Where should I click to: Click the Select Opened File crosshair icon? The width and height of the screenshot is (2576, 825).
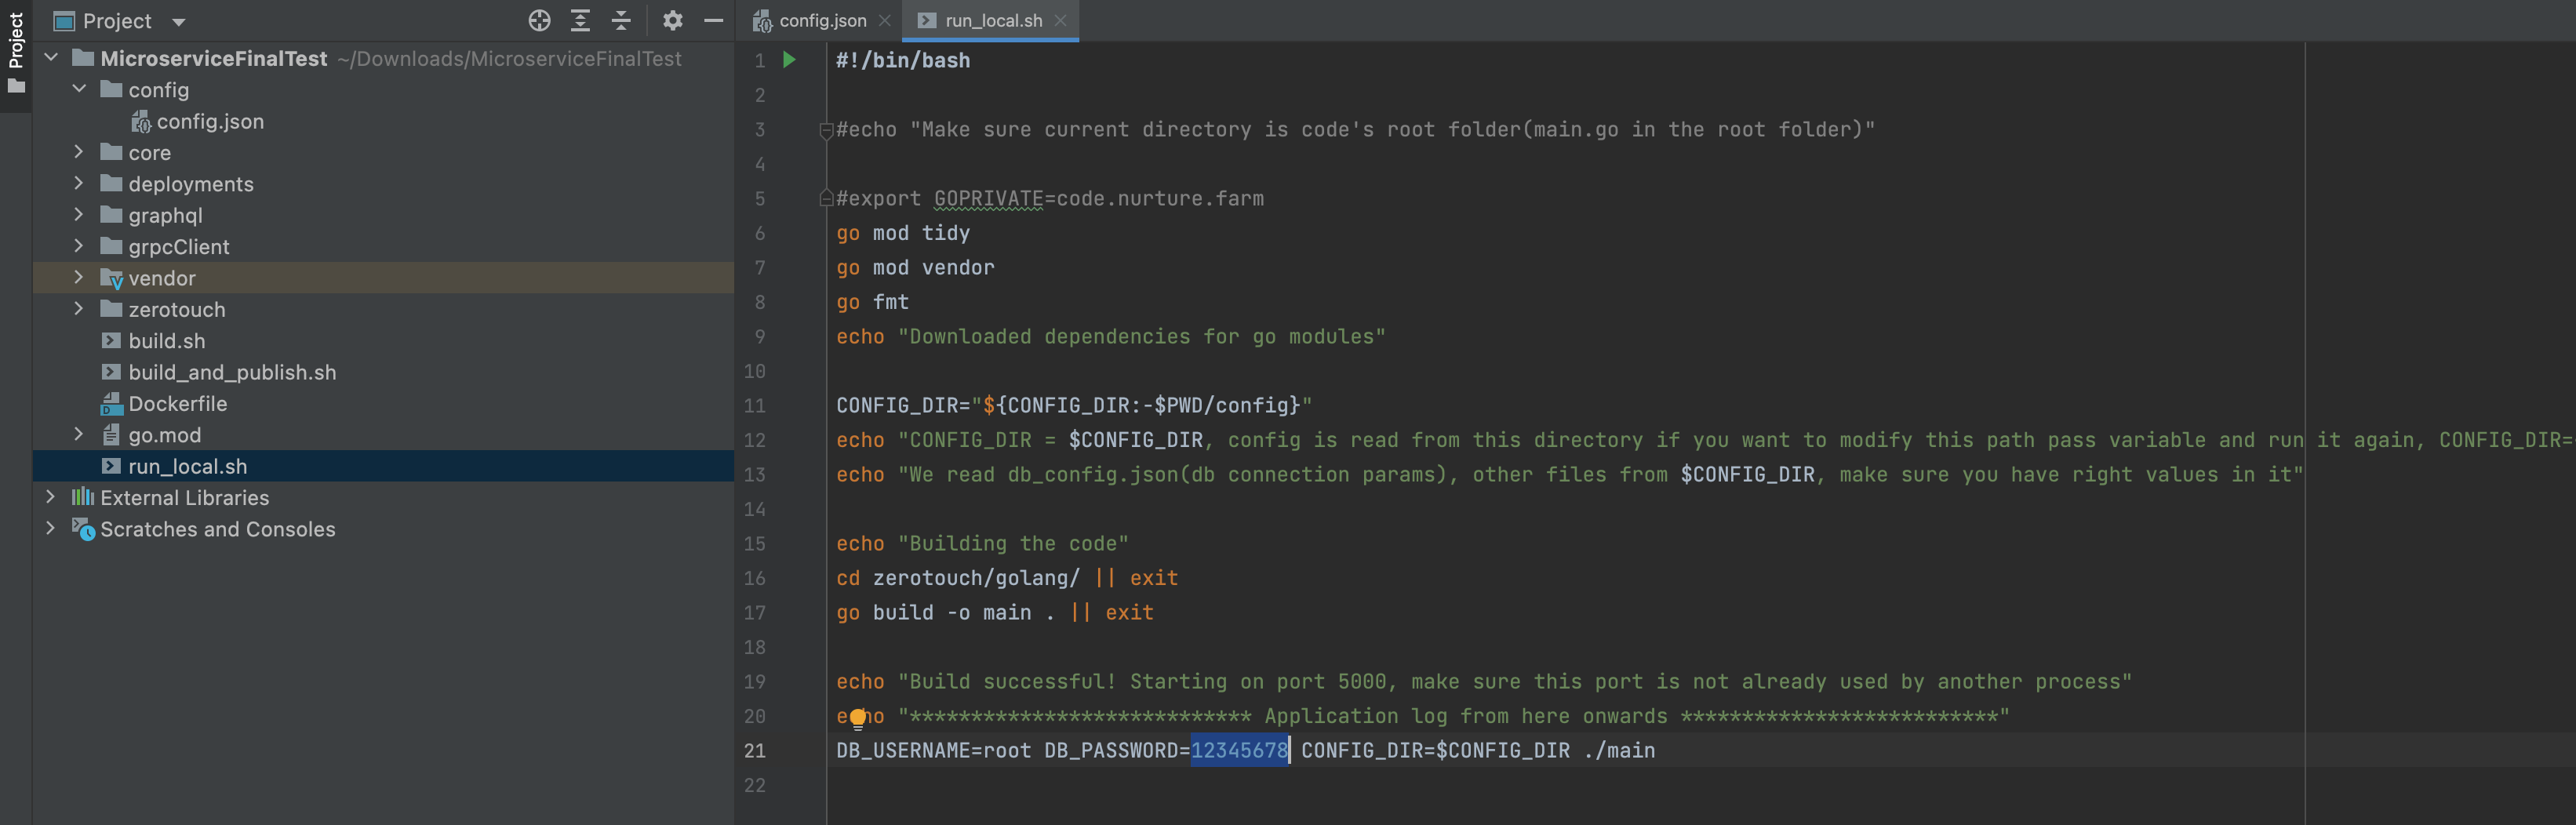click(x=539, y=20)
